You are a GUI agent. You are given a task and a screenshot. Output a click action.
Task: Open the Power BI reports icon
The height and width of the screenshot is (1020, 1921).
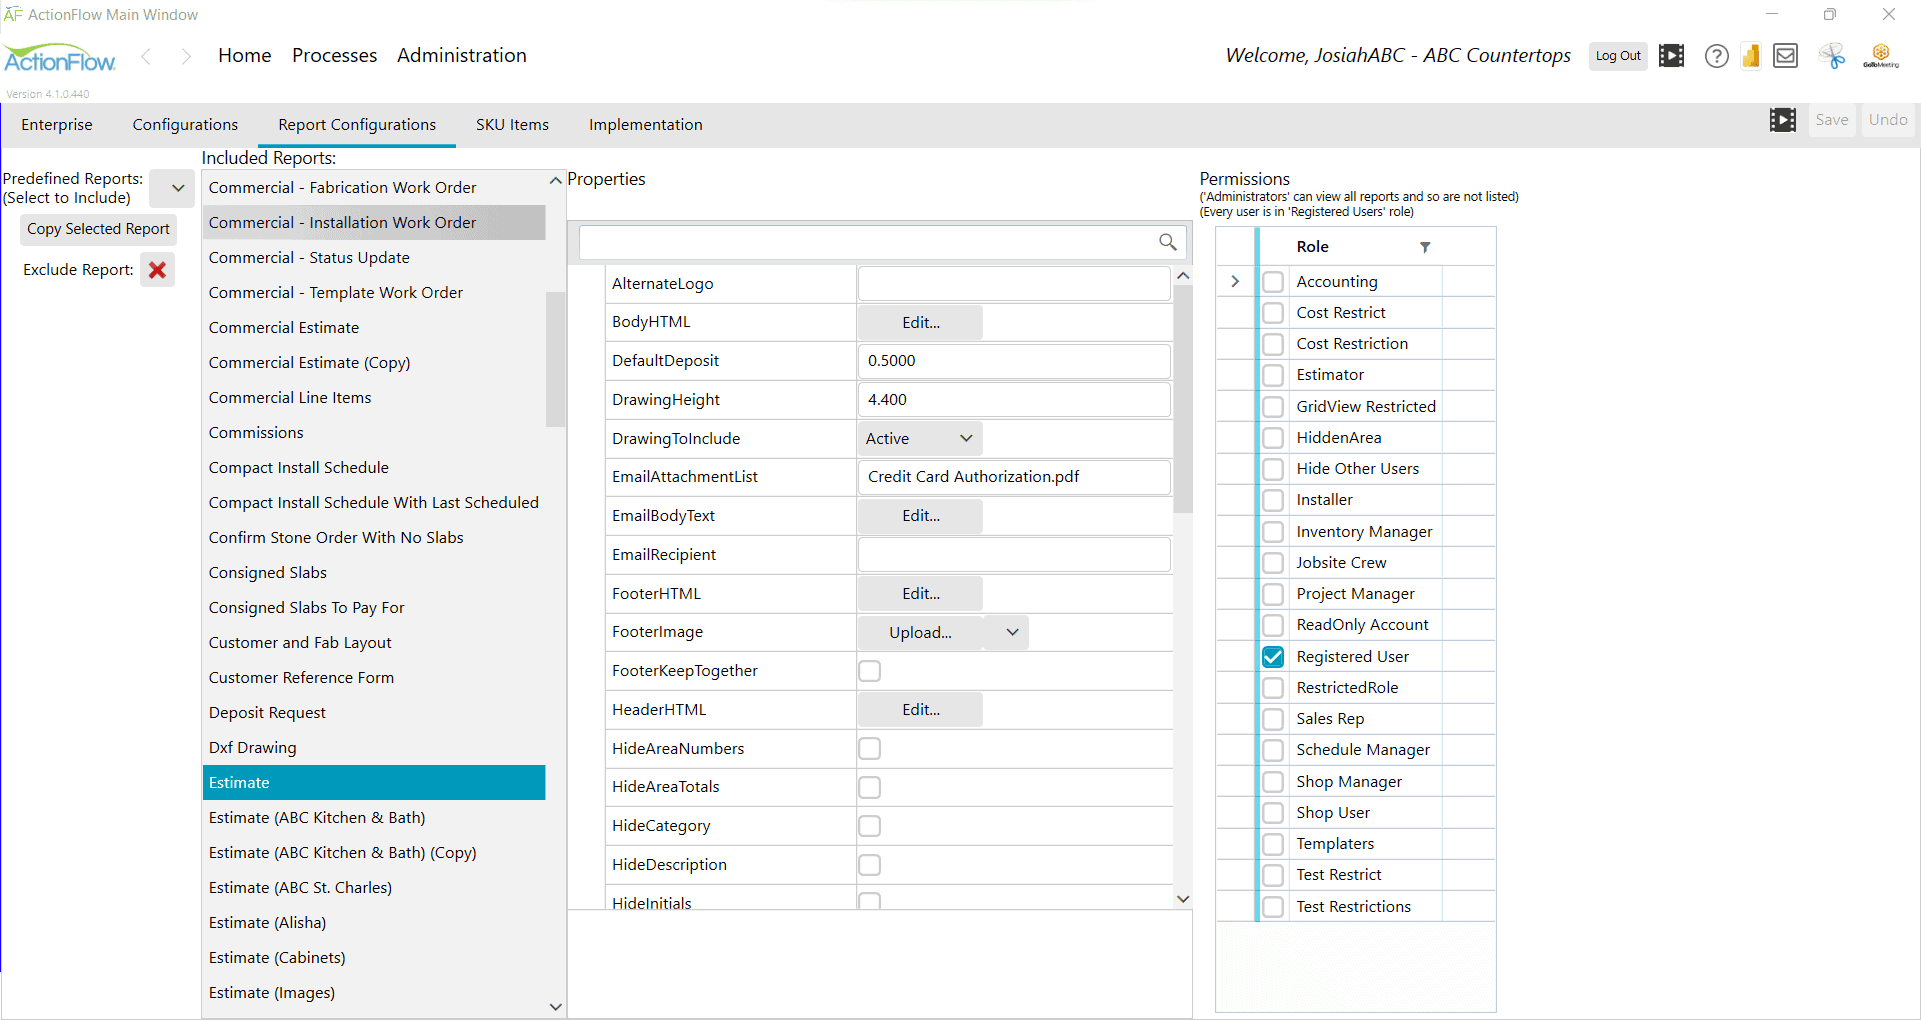(1751, 56)
